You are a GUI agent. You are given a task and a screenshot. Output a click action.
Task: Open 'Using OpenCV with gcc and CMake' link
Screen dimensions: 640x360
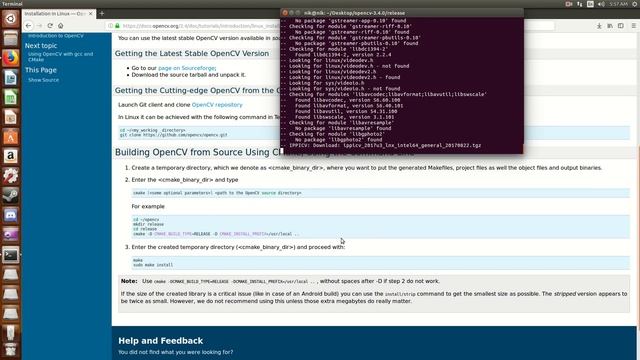point(60,57)
